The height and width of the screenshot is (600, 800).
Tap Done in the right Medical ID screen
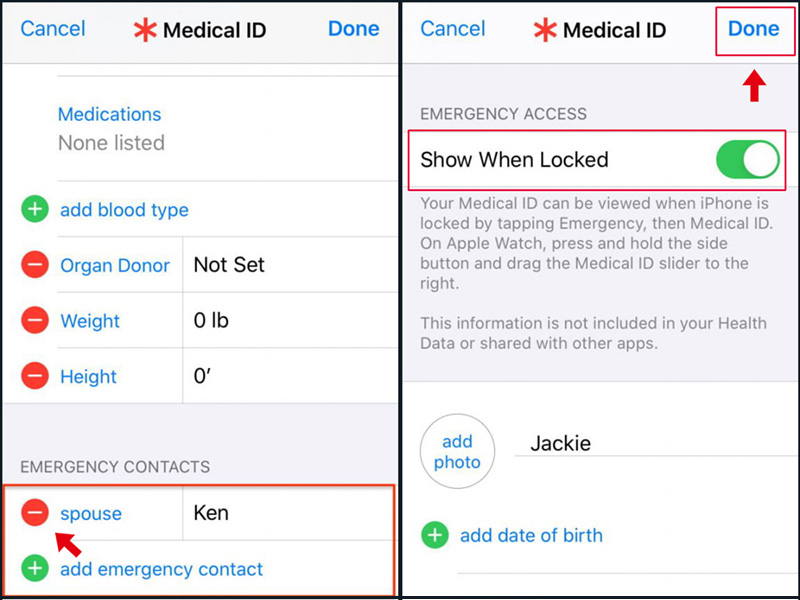pos(754,29)
